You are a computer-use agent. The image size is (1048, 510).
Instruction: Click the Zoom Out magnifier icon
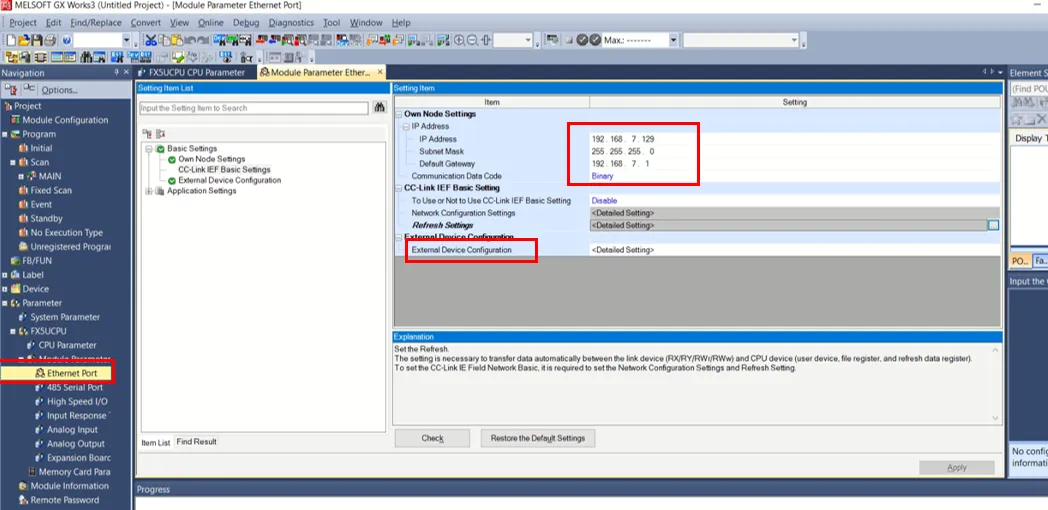tap(473, 40)
